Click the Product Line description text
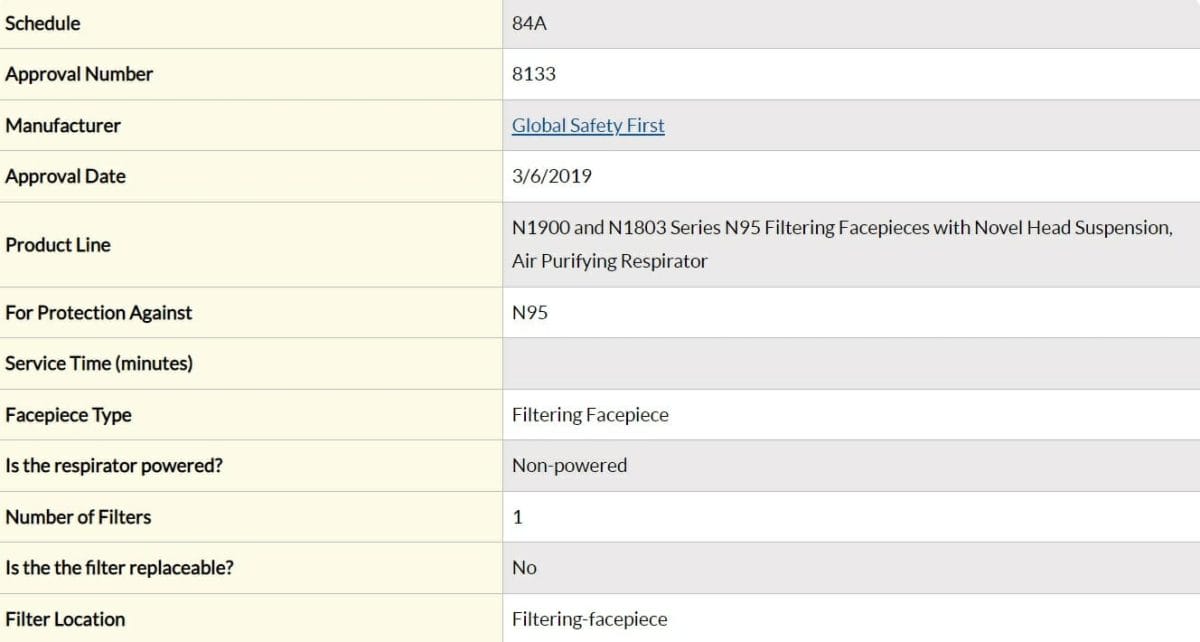 (x=842, y=244)
